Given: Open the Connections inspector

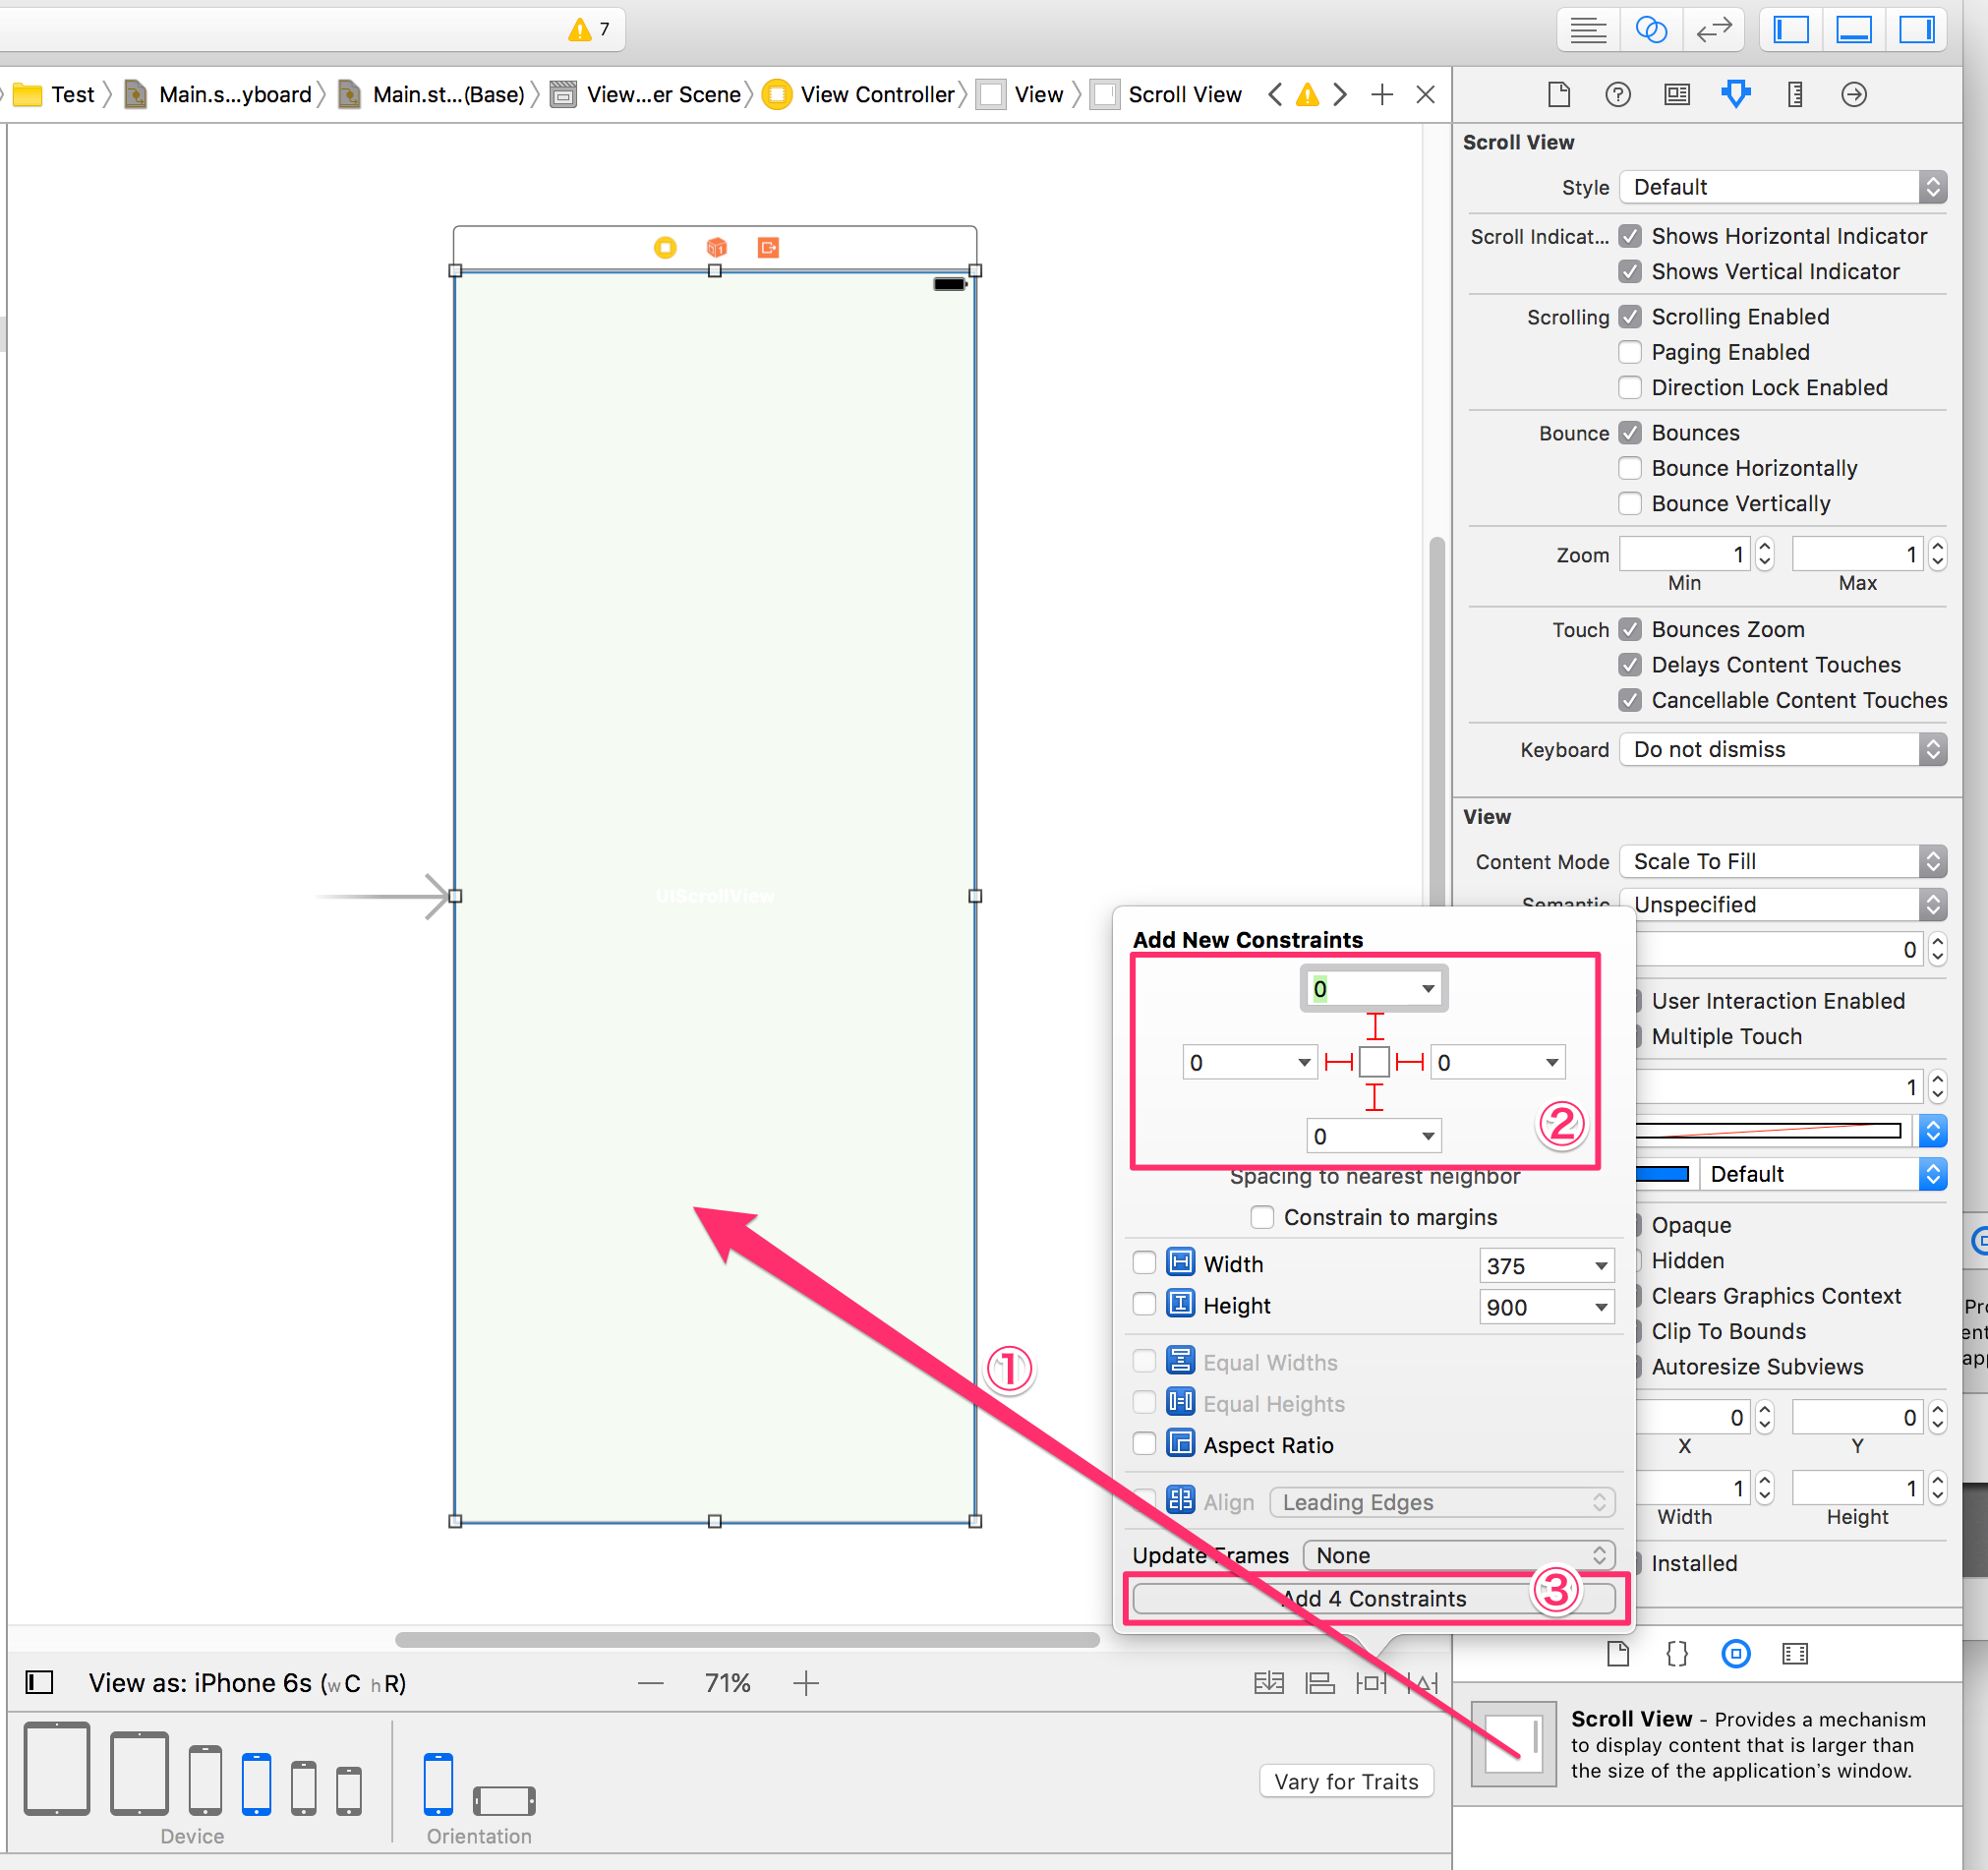Looking at the screenshot, I should [1853, 94].
